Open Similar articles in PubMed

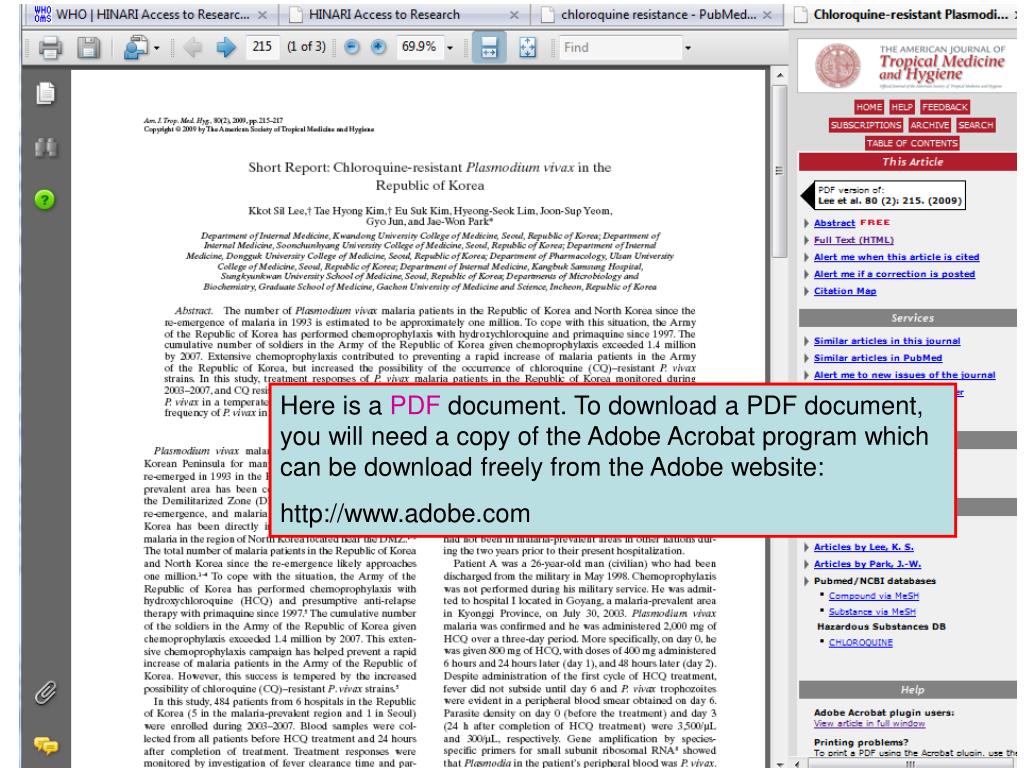[878, 358]
